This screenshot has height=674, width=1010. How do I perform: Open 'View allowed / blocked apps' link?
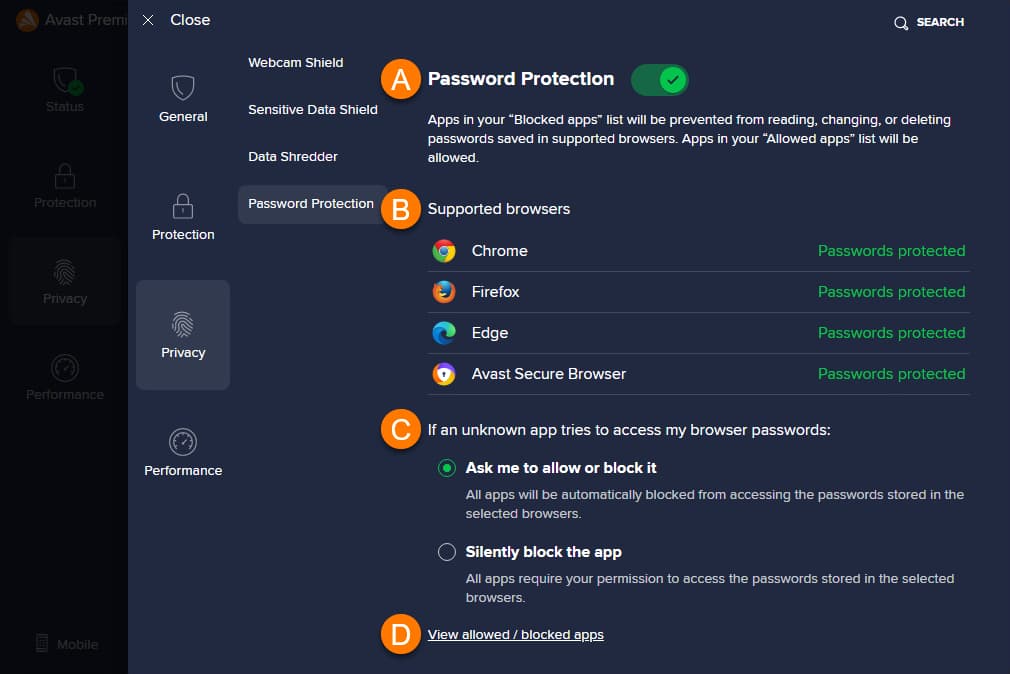click(516, 635)
